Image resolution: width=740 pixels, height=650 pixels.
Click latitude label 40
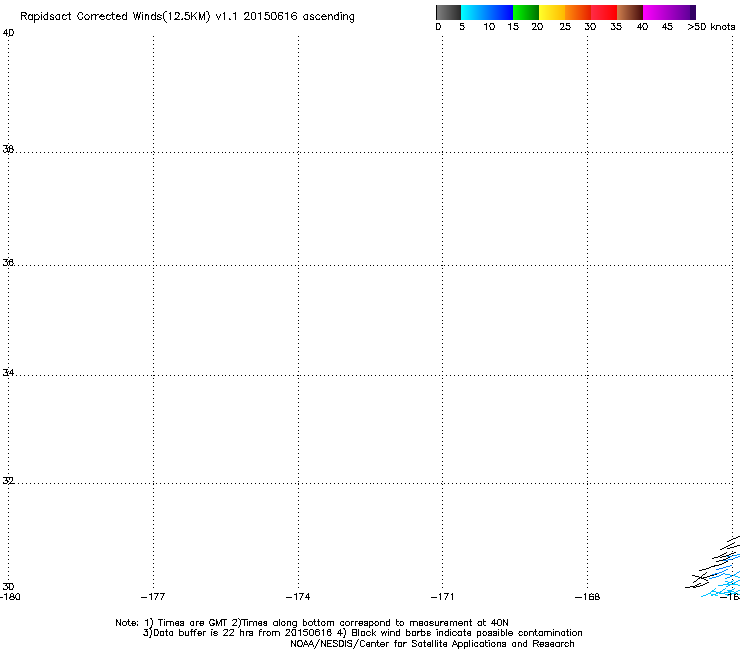(8, 33)
